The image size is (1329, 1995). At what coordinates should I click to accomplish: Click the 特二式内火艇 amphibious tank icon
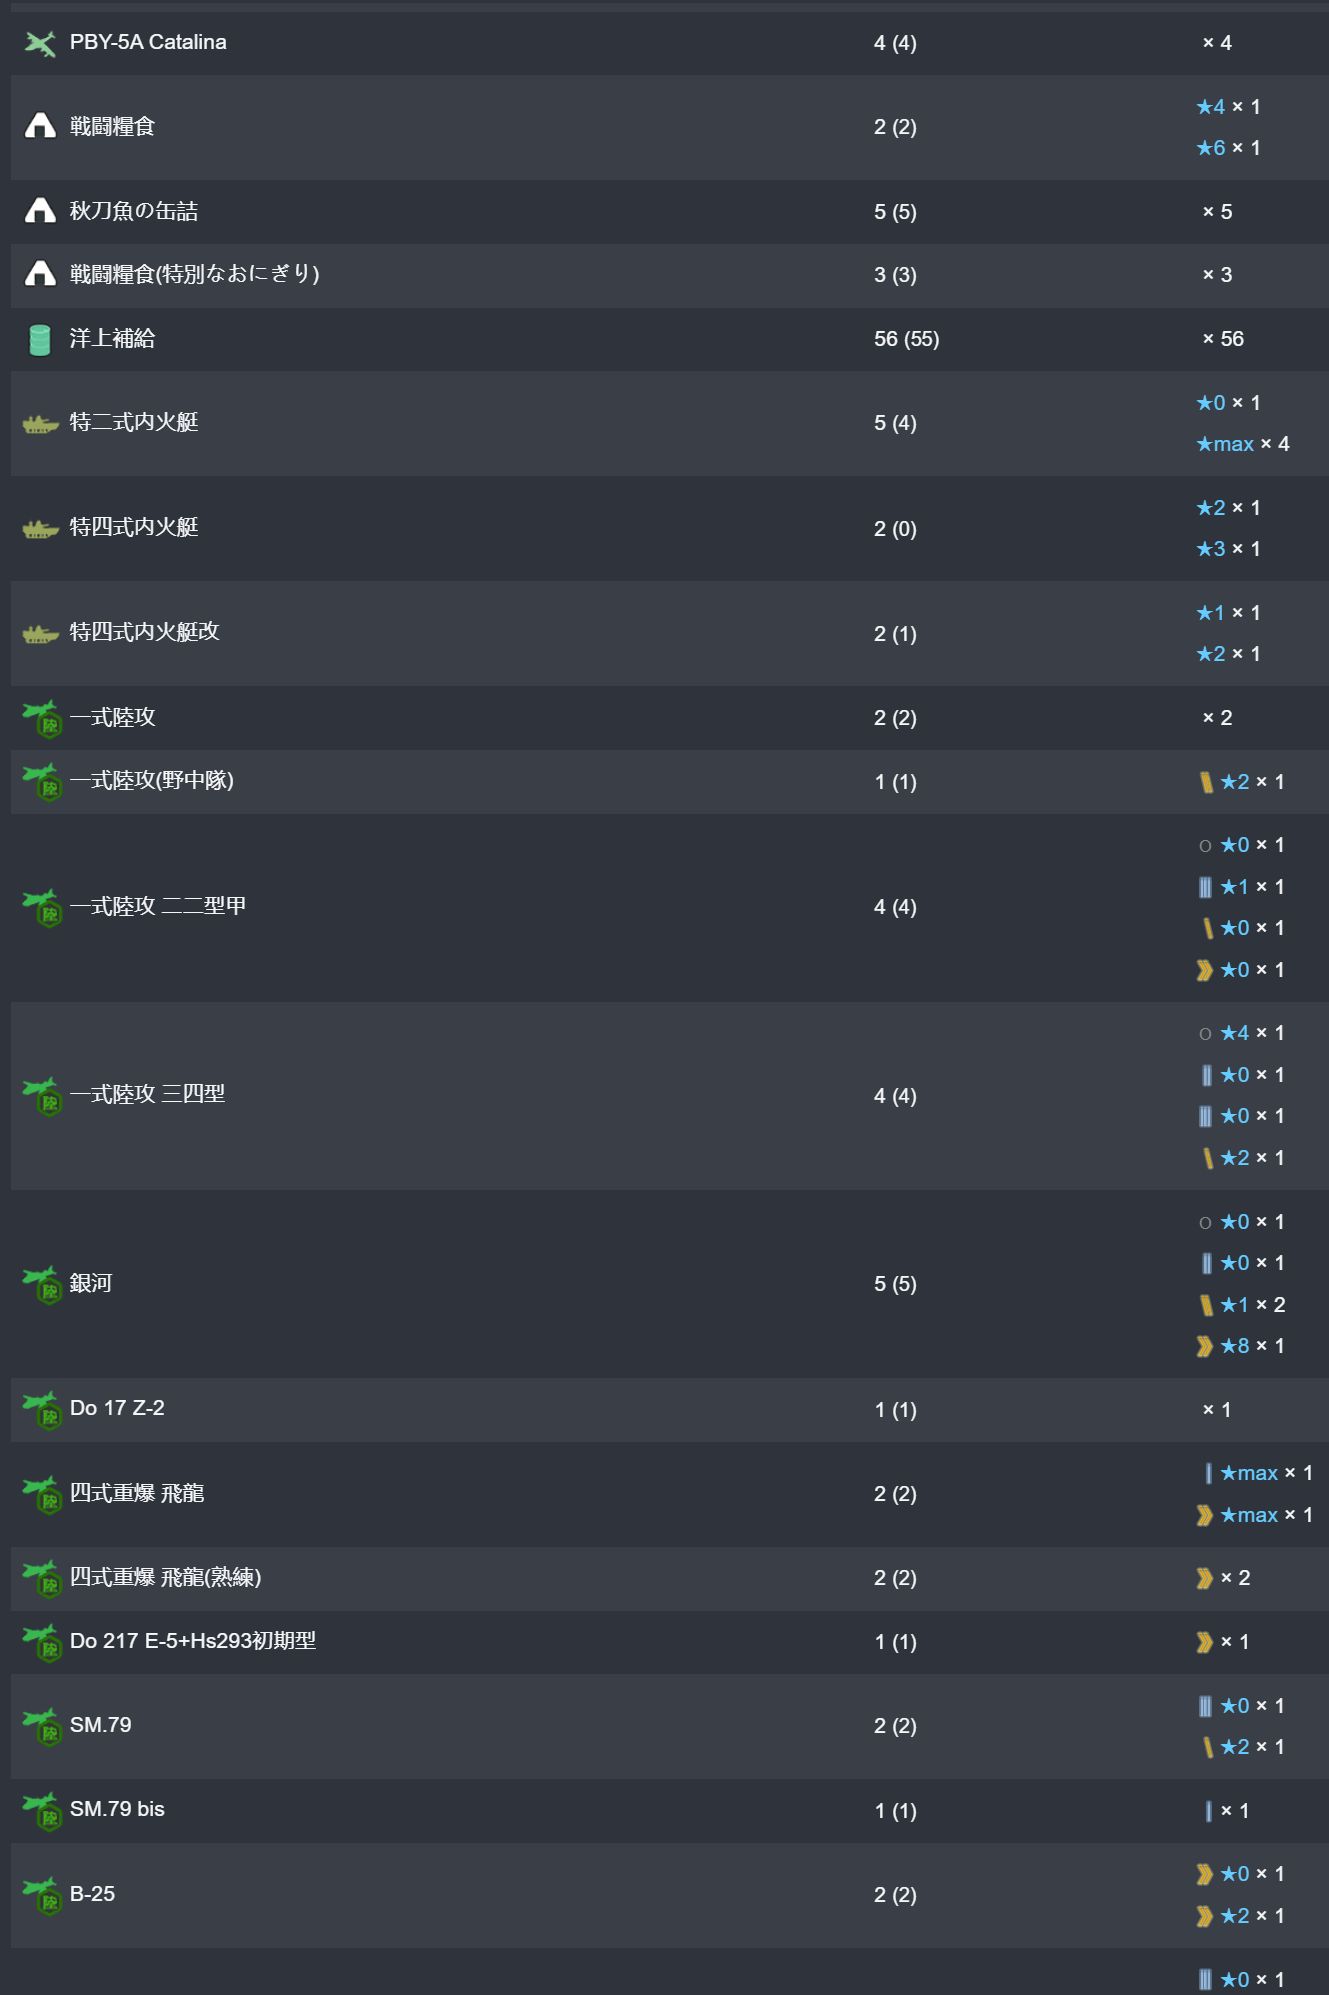click(x=40, y=425)
